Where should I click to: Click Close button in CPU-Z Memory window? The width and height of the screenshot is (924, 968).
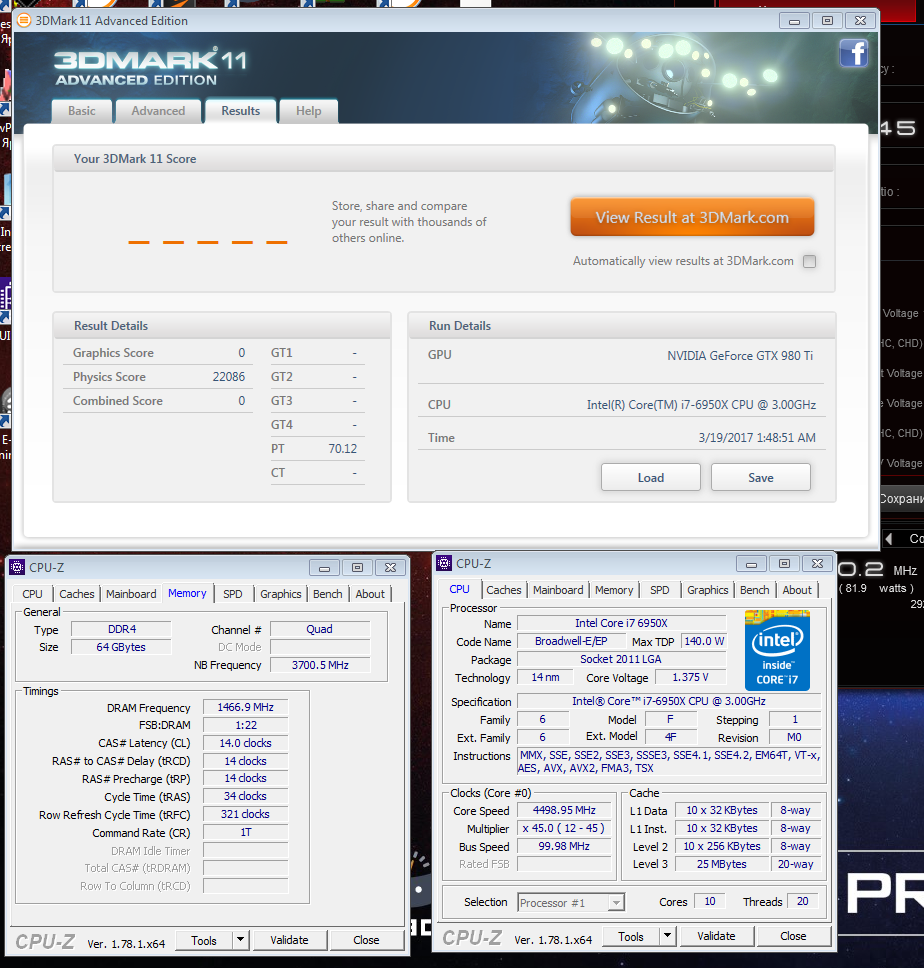coord(366,940)
